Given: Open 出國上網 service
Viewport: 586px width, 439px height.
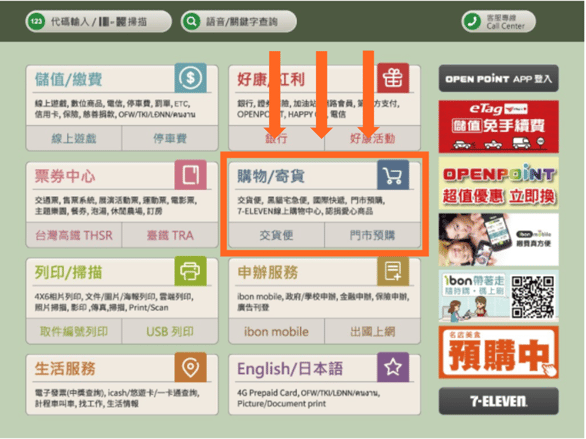Looking at the screenshot, I should coord(373,331).
